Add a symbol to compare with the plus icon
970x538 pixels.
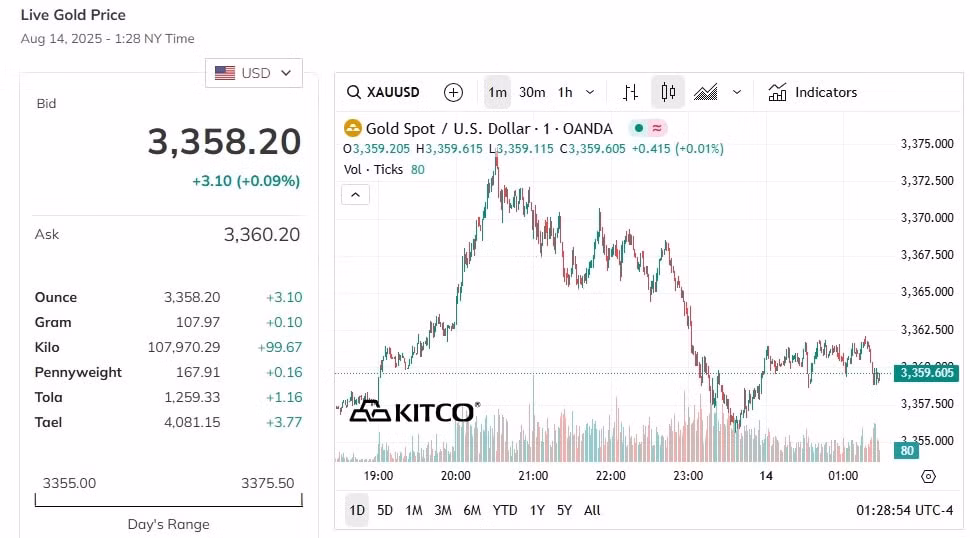click(453, 92)
